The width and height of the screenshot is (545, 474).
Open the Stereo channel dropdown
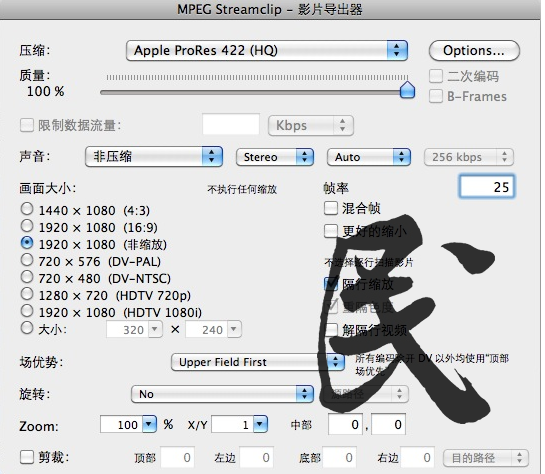[x=275, y=157]
